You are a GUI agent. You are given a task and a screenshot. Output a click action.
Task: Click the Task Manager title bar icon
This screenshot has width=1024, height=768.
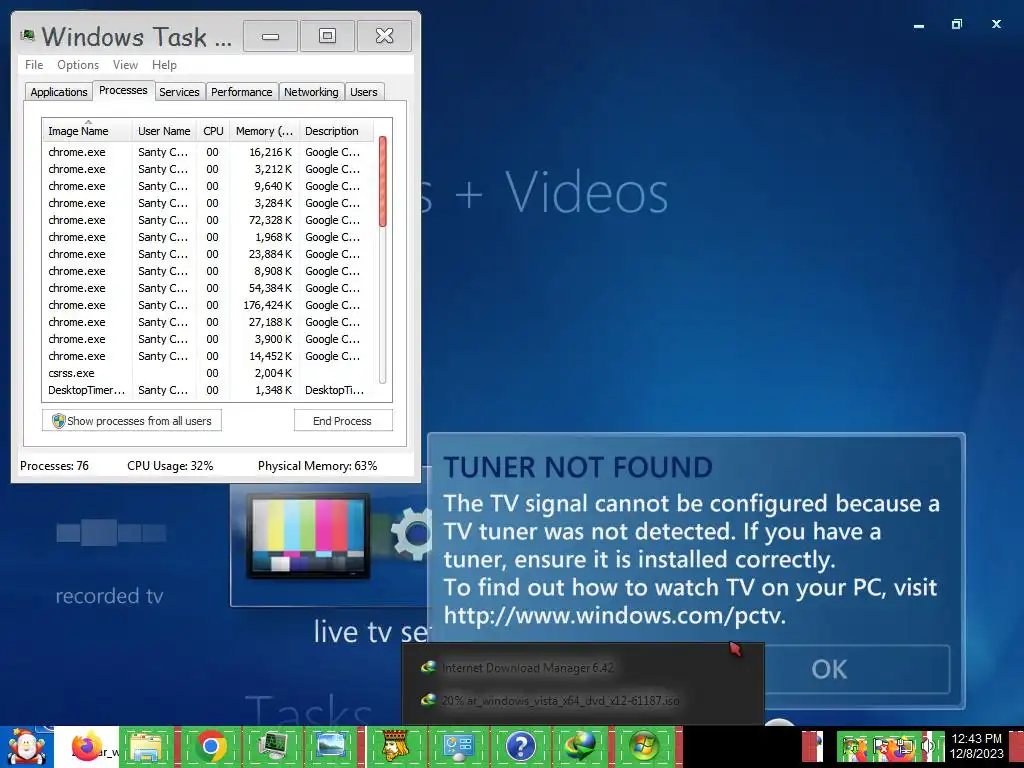pyautogui.click(x=27, y=36)
